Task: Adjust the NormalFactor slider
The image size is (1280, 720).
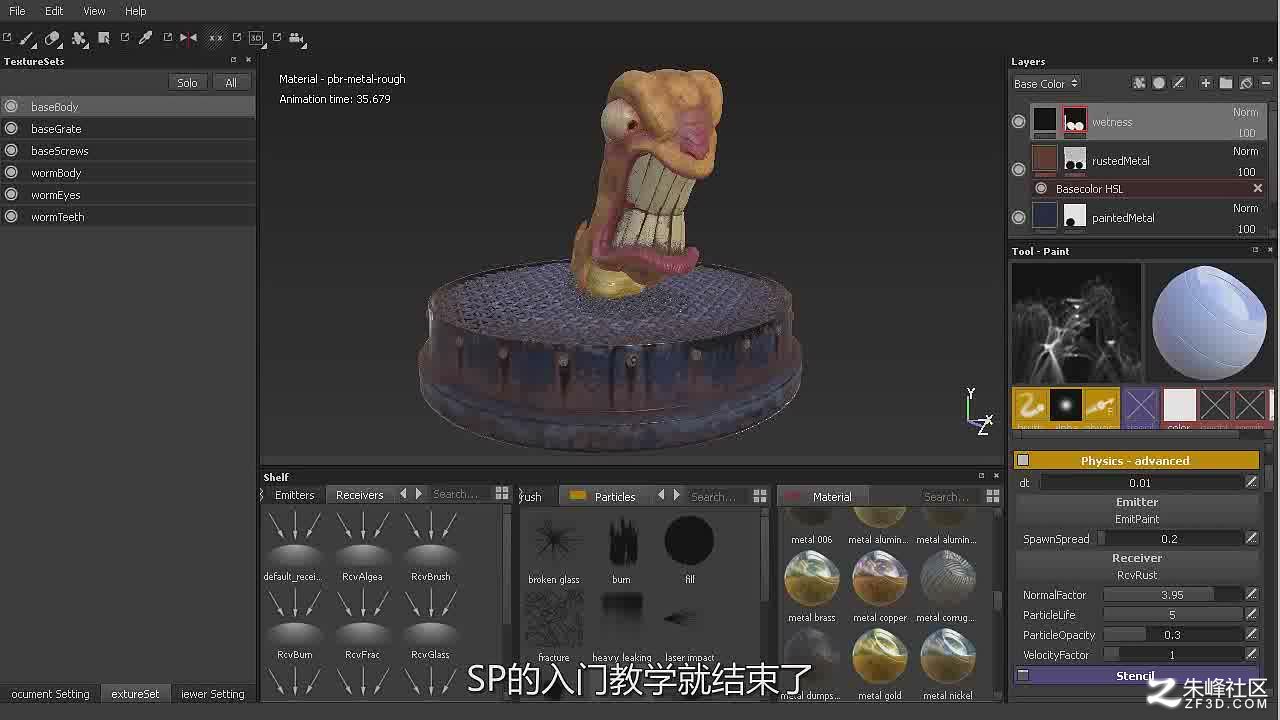Action: click(x=1172, y=594)
